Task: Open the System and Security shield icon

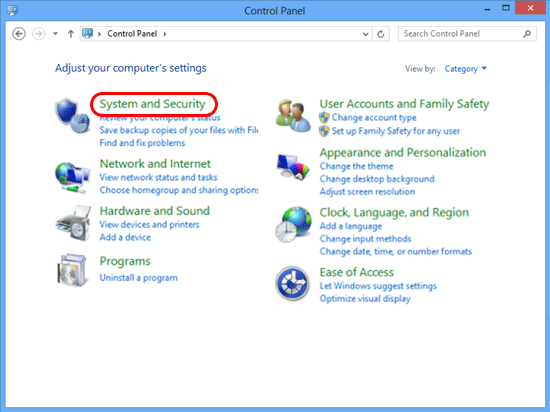Action: pos(73,116)
